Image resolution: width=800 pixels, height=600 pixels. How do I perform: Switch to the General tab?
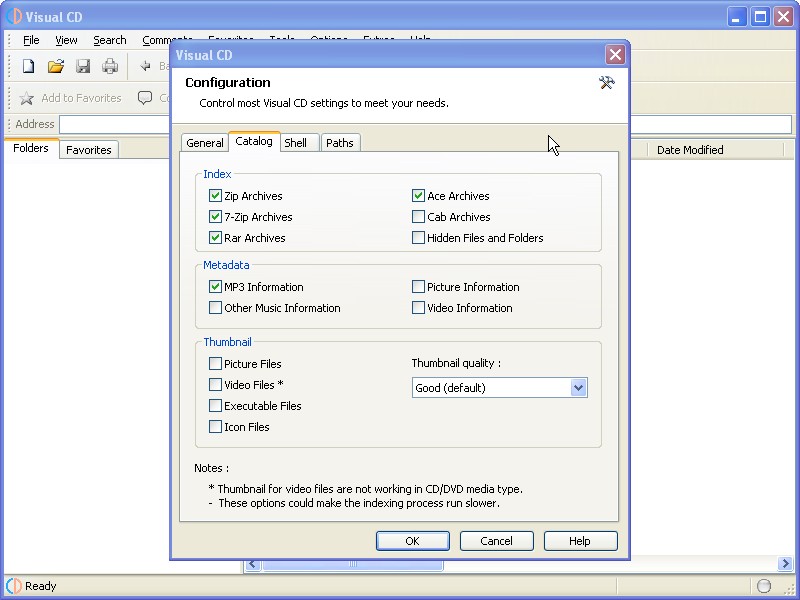(x=205, y=143)
